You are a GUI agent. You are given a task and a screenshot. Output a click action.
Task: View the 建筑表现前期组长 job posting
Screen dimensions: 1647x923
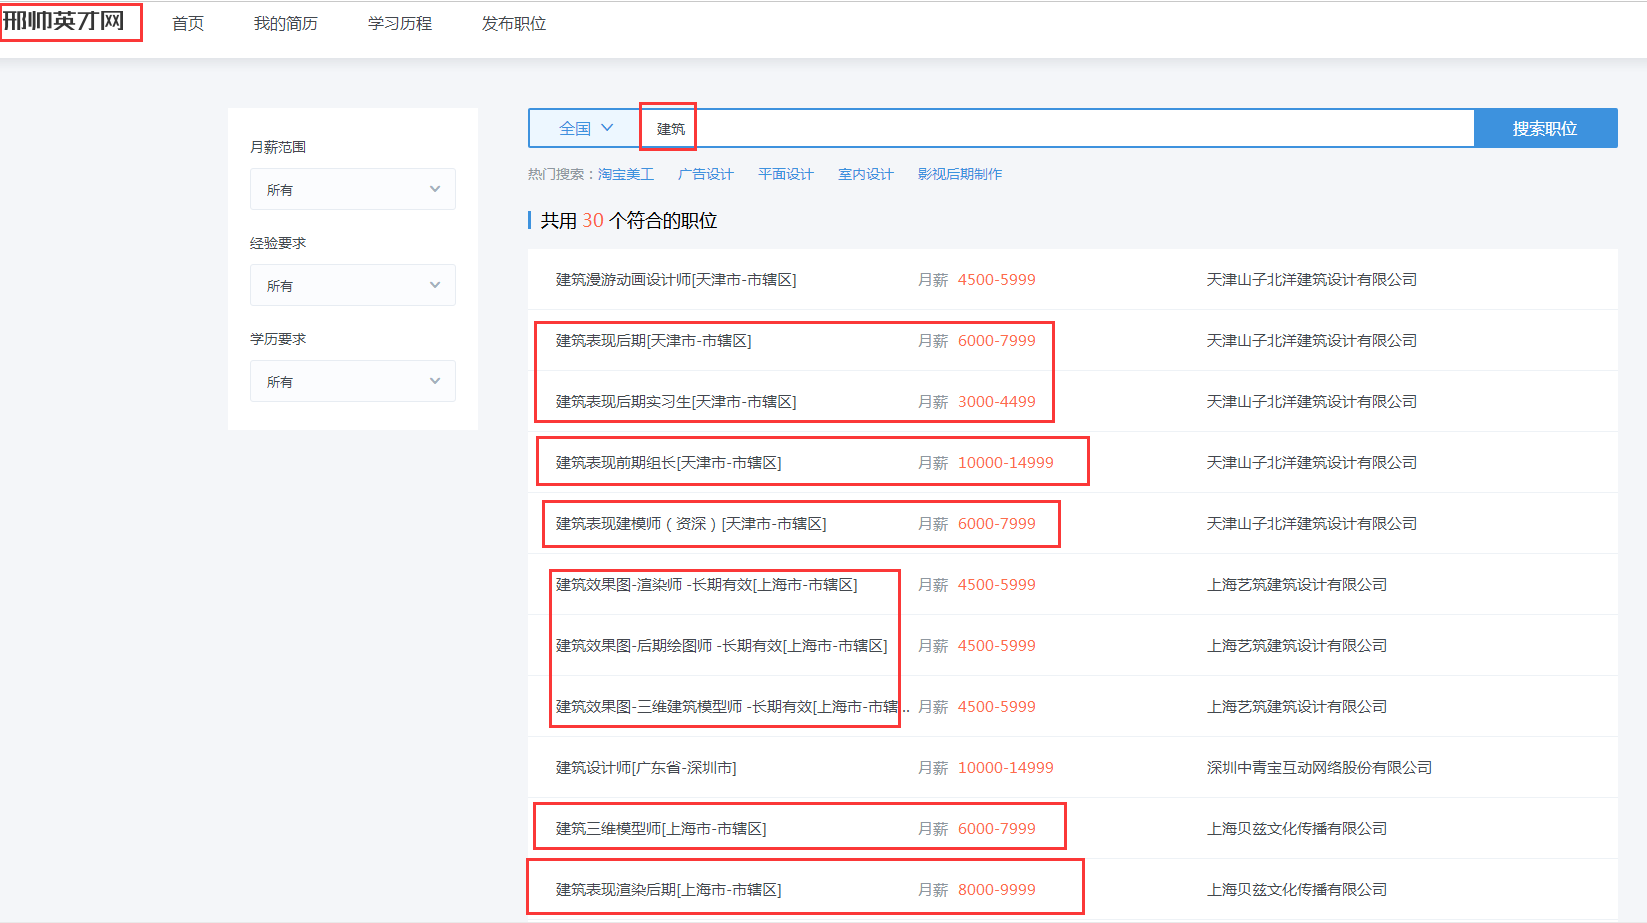click(668, 463)
